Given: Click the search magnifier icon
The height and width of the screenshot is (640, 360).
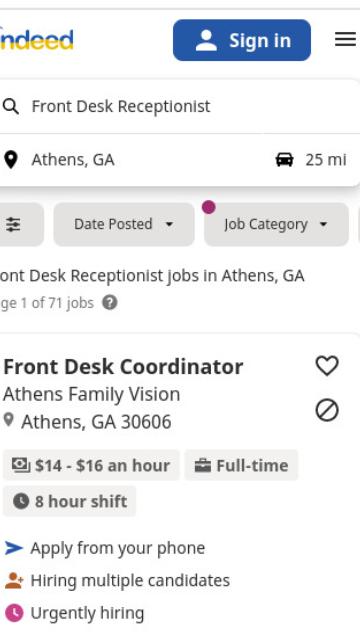Looking at the screenshot, I should (11, 107).
